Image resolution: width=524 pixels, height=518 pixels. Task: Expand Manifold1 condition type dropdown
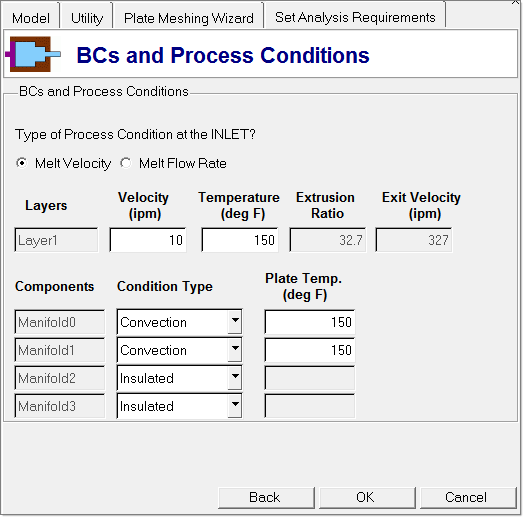[x=235, y=350]
